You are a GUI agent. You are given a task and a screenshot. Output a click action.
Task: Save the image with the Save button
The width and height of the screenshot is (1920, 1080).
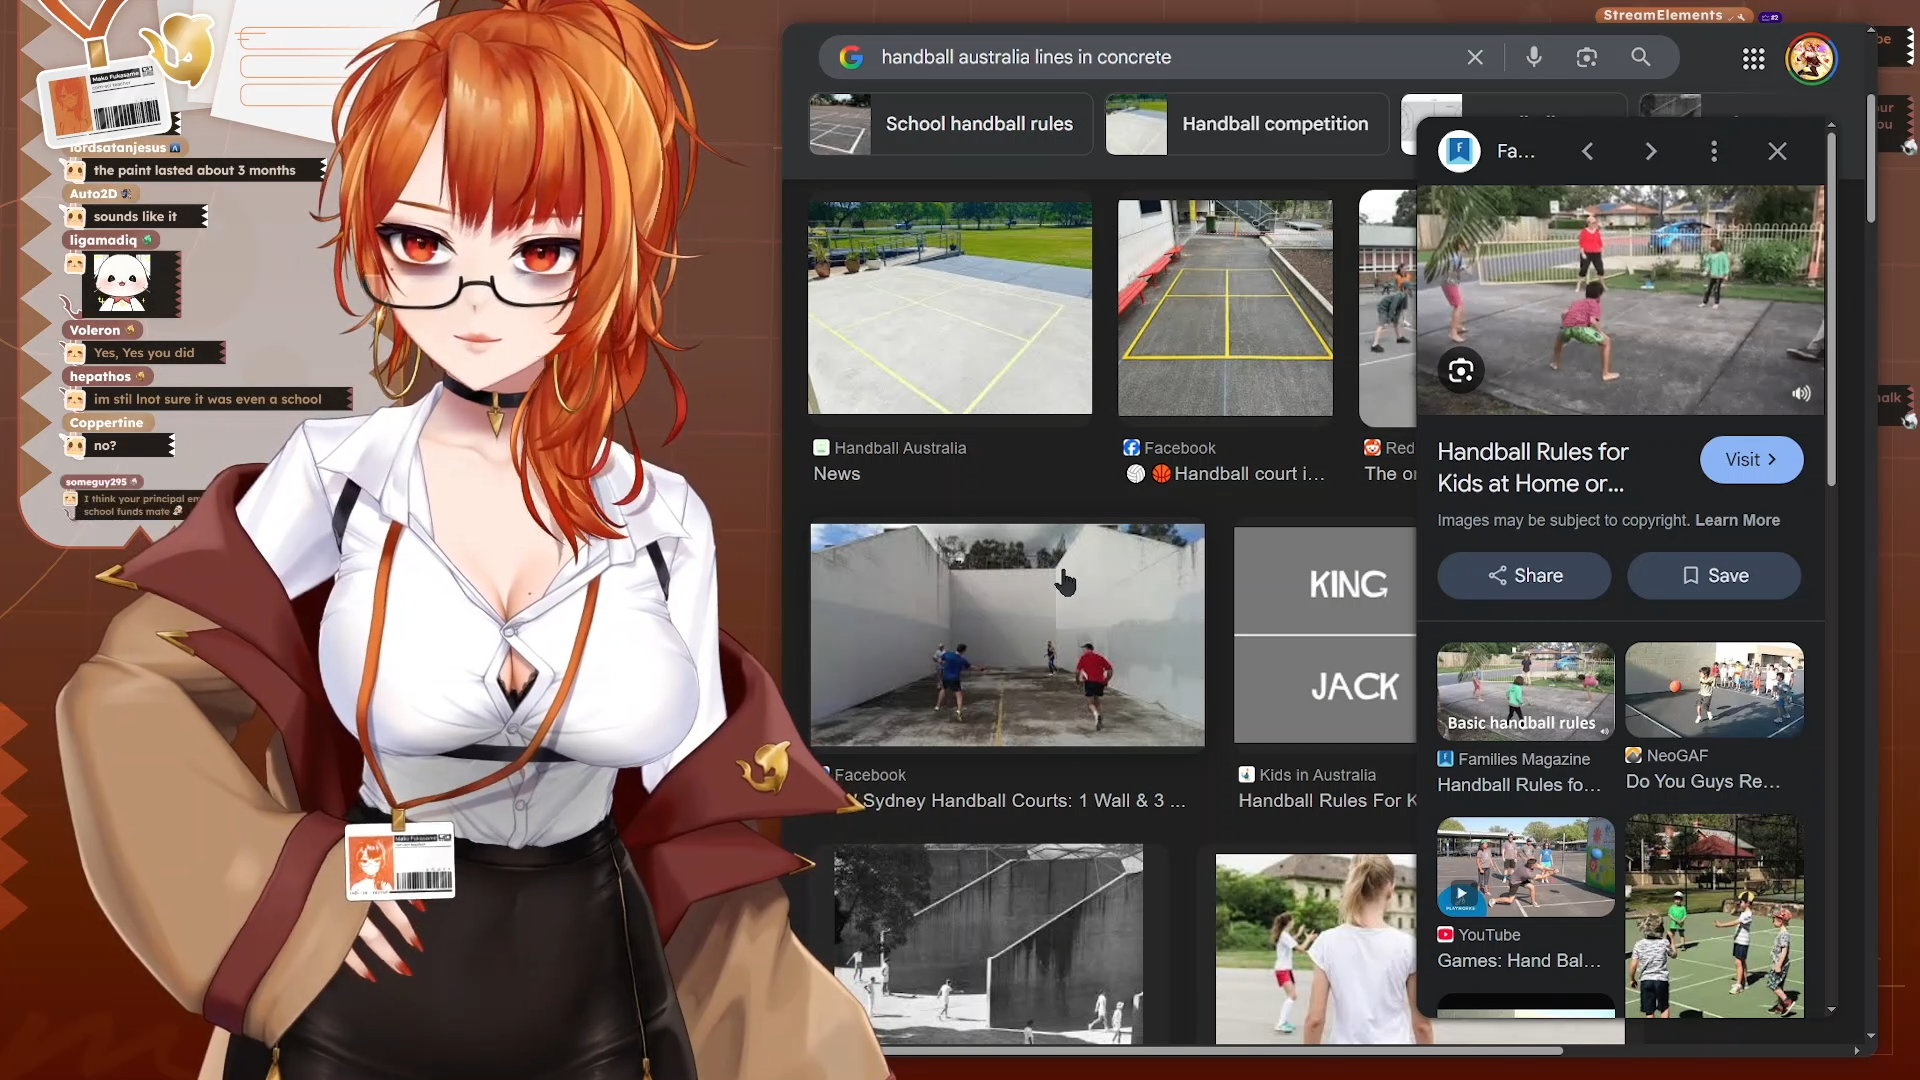(x=1714, y=576)
